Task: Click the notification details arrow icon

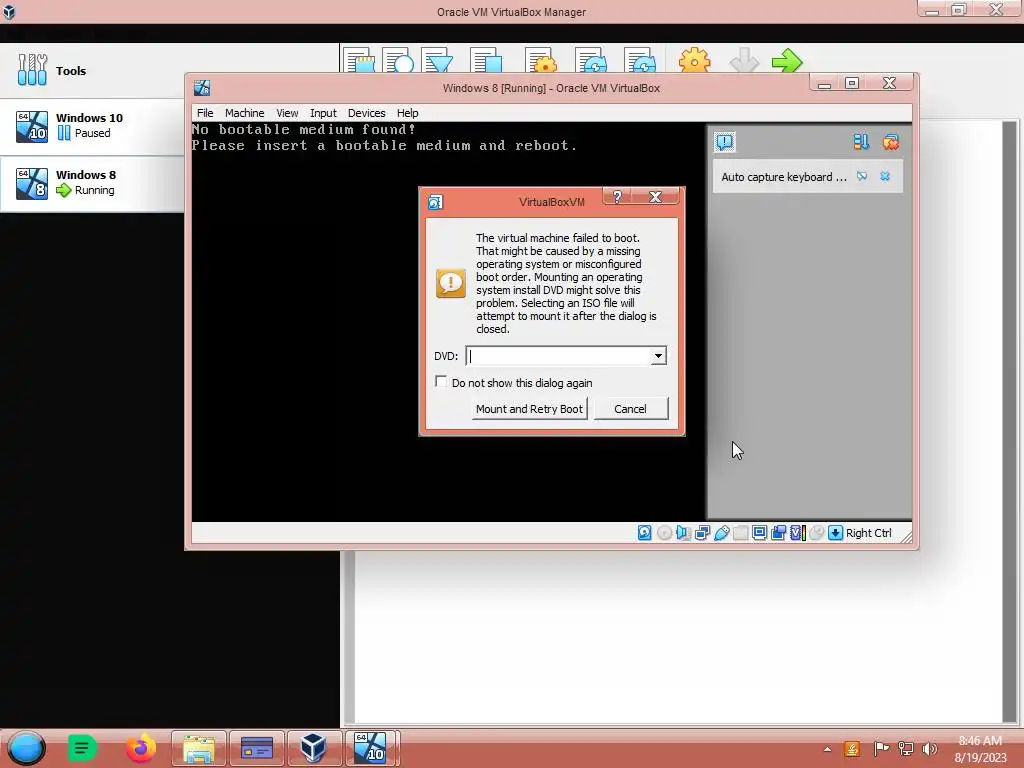Action: coord(862,176)
